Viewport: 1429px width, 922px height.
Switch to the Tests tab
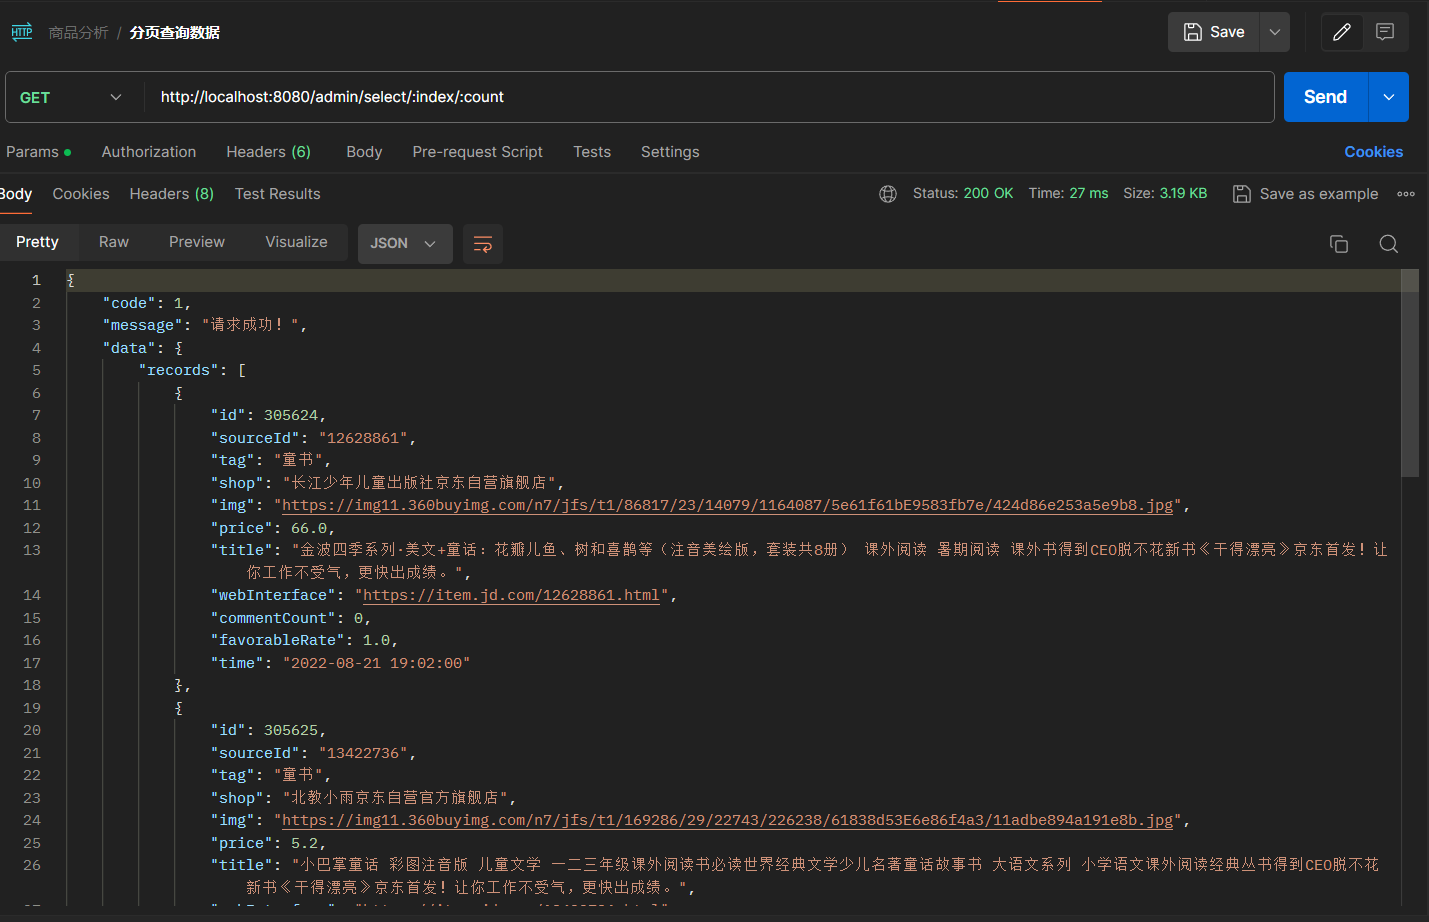tap(592, 152)
